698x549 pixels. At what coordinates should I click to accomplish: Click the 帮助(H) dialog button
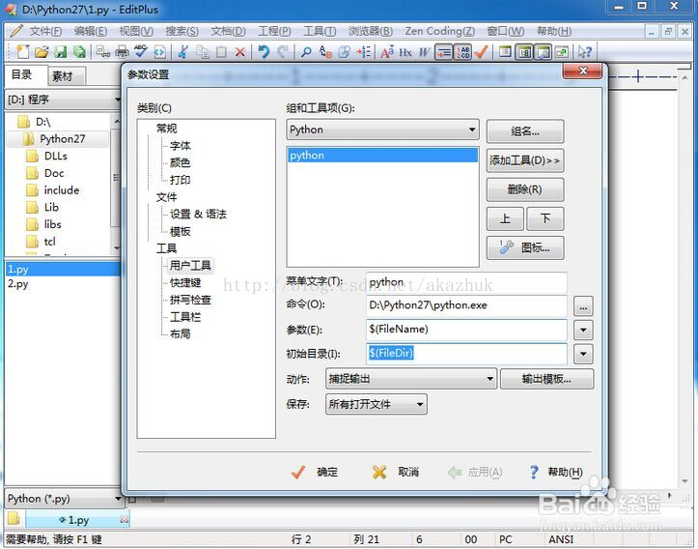pos(556,472)
